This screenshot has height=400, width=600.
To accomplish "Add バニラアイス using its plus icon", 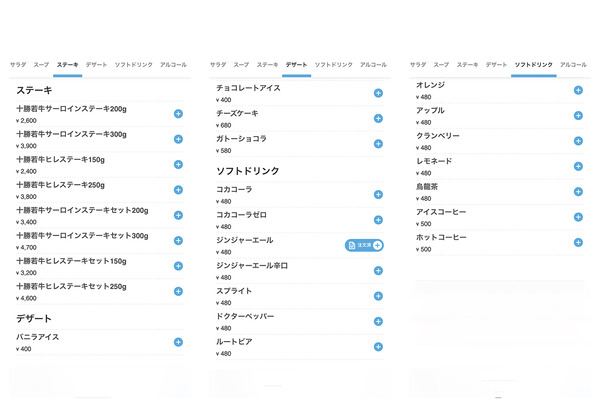I will pos(178,342).
